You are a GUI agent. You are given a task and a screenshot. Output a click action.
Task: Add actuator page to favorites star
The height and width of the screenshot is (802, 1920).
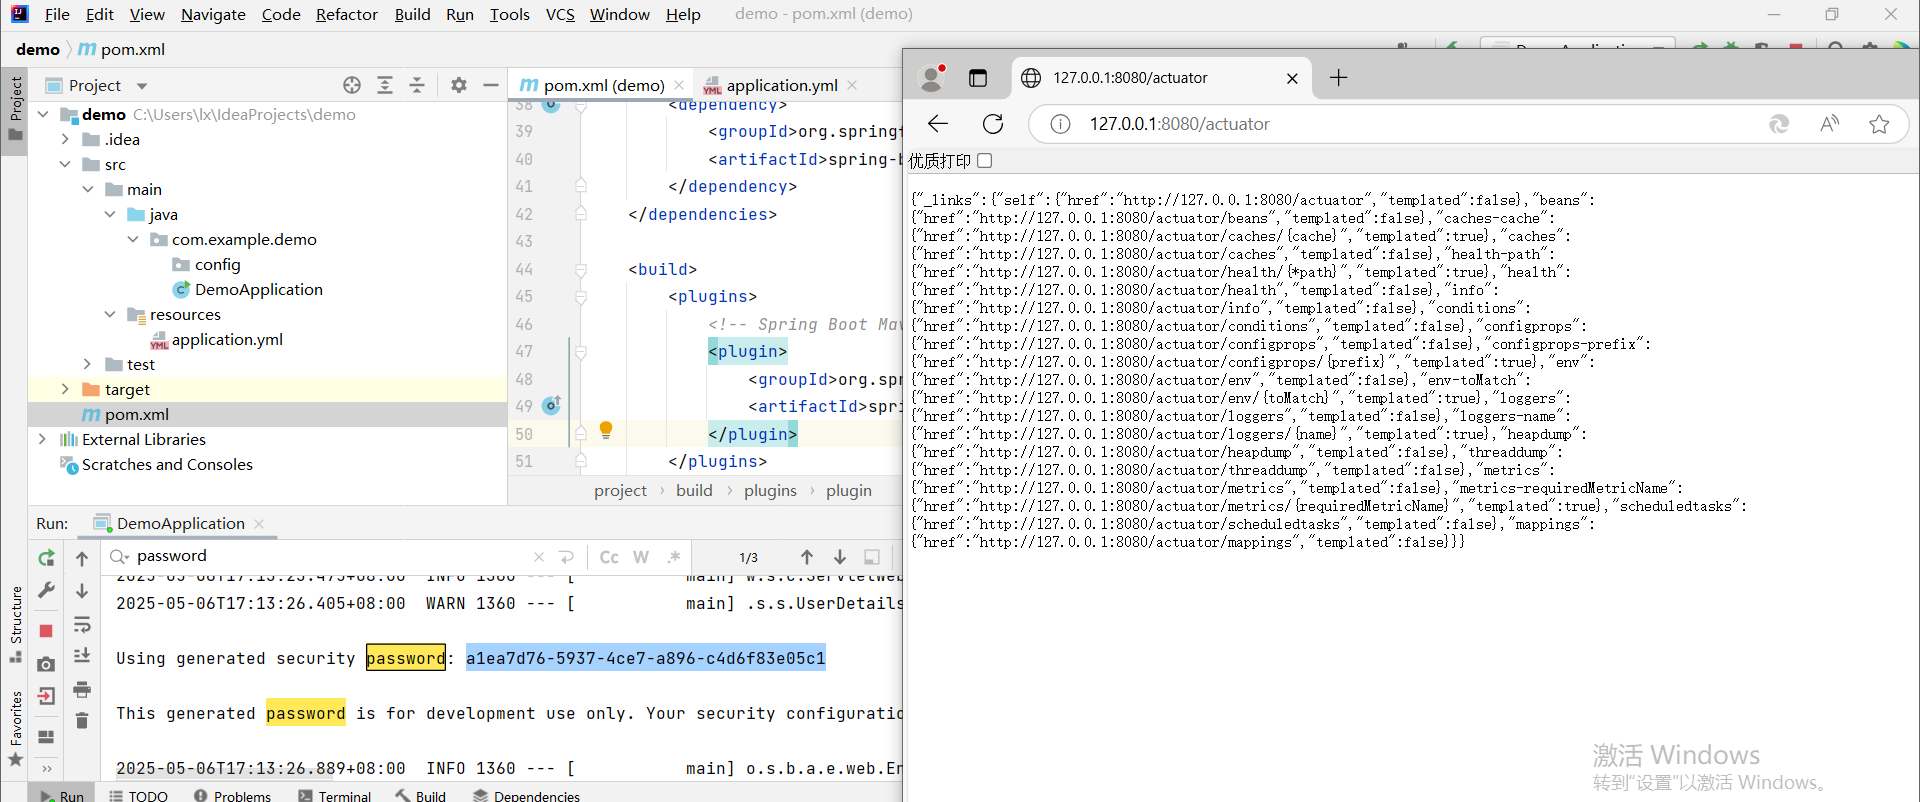point(1879,124)
